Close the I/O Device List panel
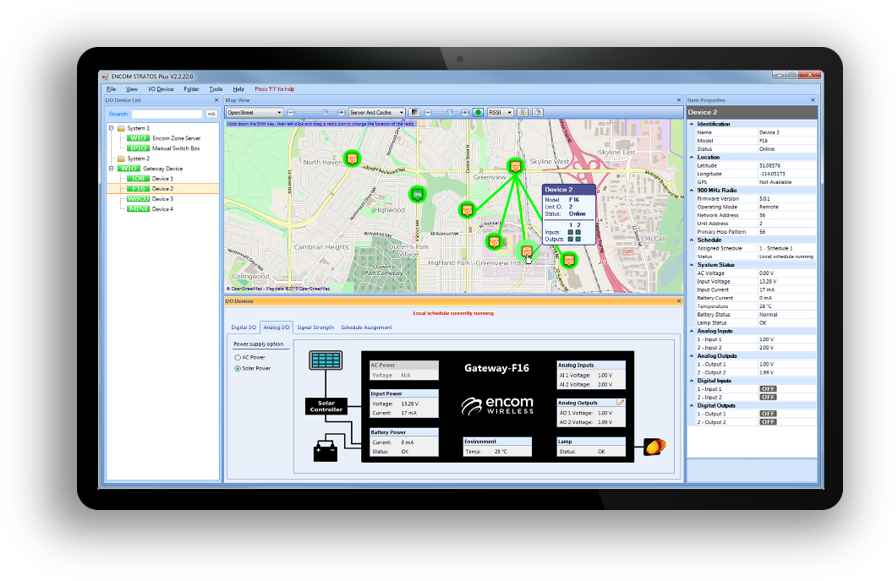This screenshot has width=896, height=581. 216,100
